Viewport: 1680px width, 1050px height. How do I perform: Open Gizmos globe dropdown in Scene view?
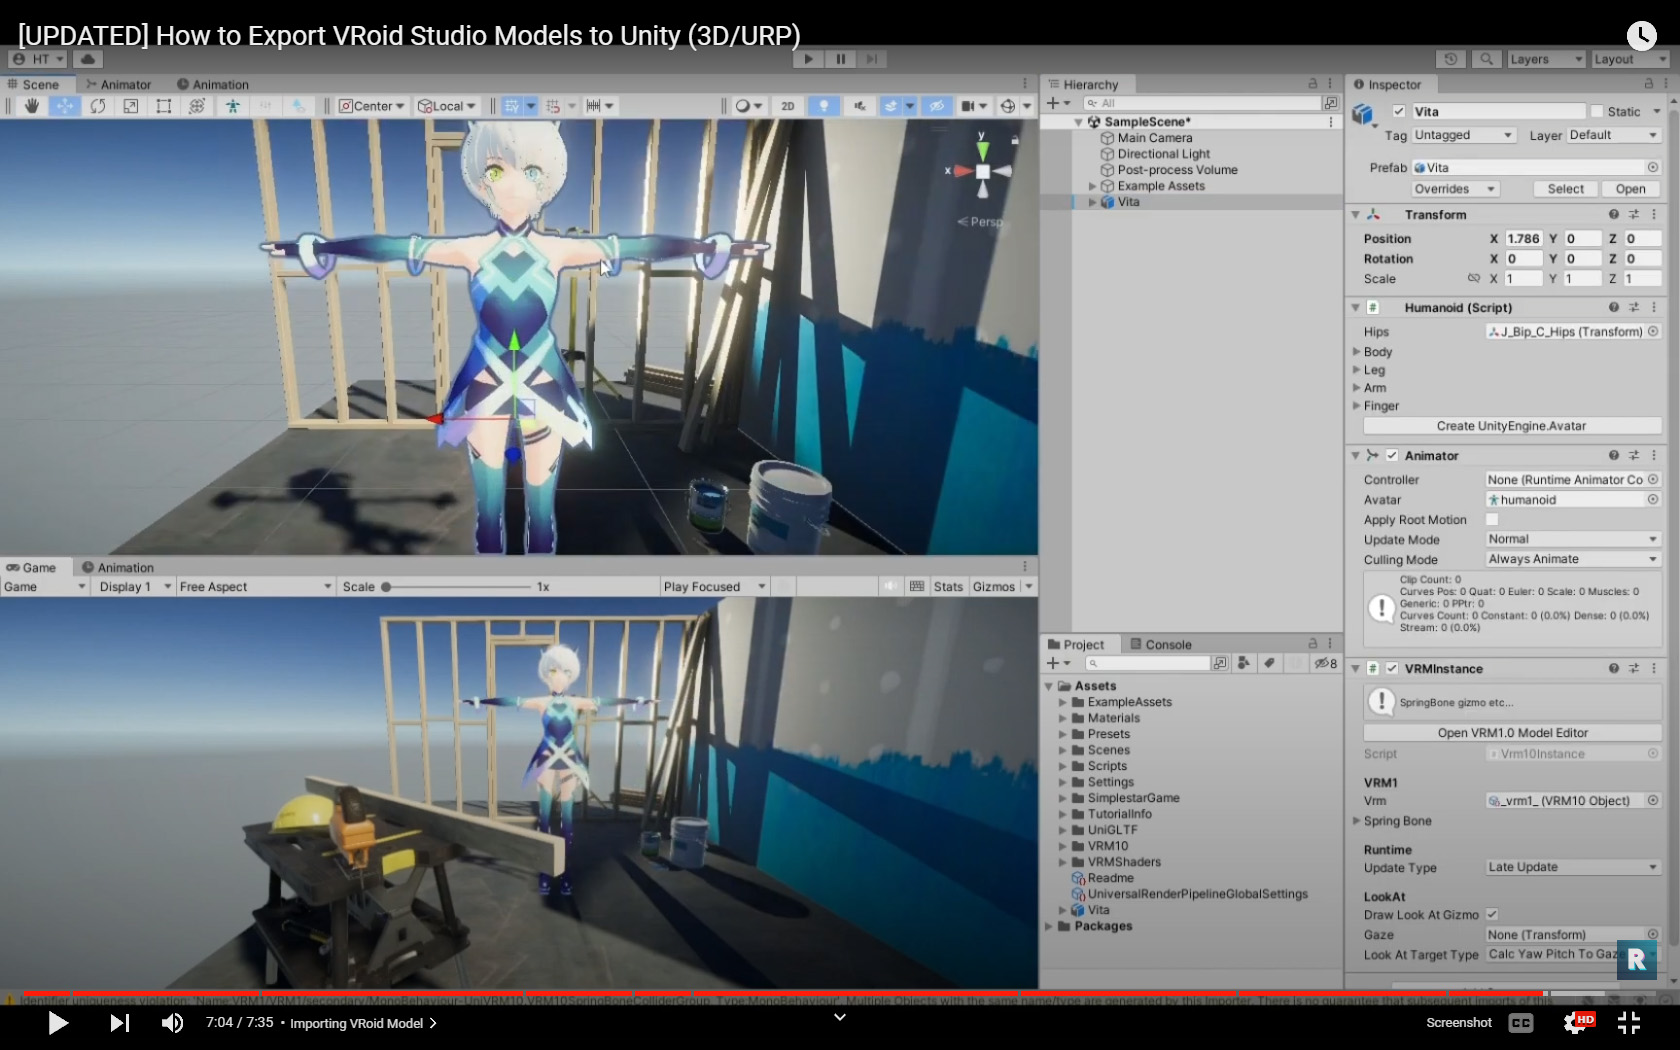[x=1014, y=106]
